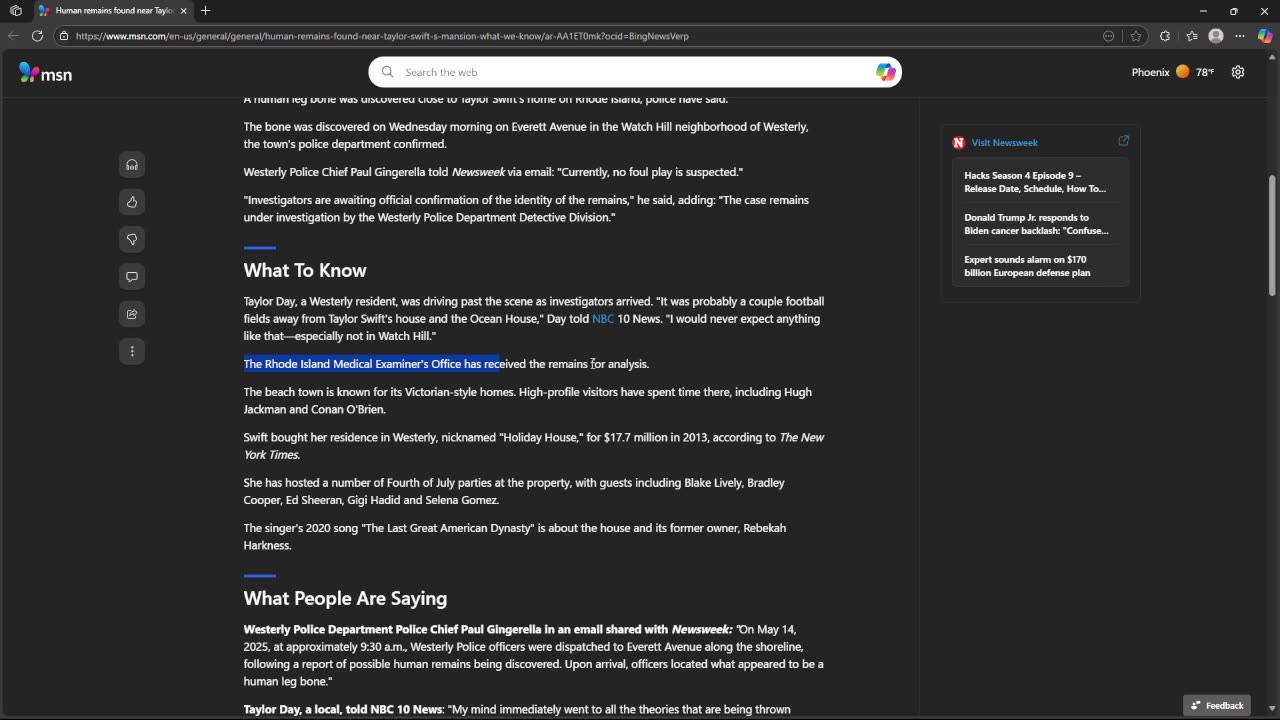Viewport: 1280px width, 720px height.
Task: Click the What People Are Saying heading
Action: [345, 599]
